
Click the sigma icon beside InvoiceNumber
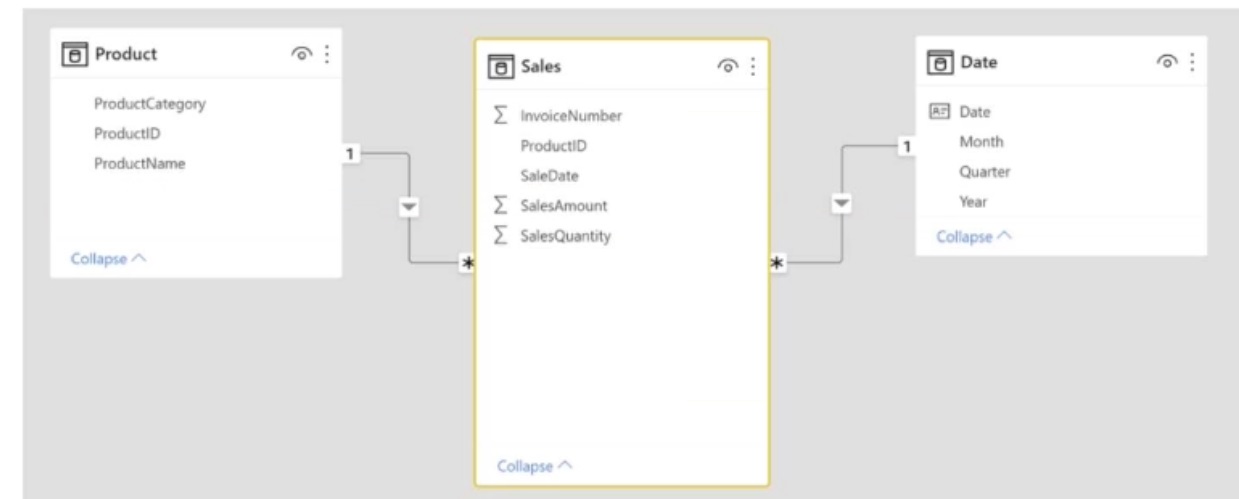tap(501, 116)
